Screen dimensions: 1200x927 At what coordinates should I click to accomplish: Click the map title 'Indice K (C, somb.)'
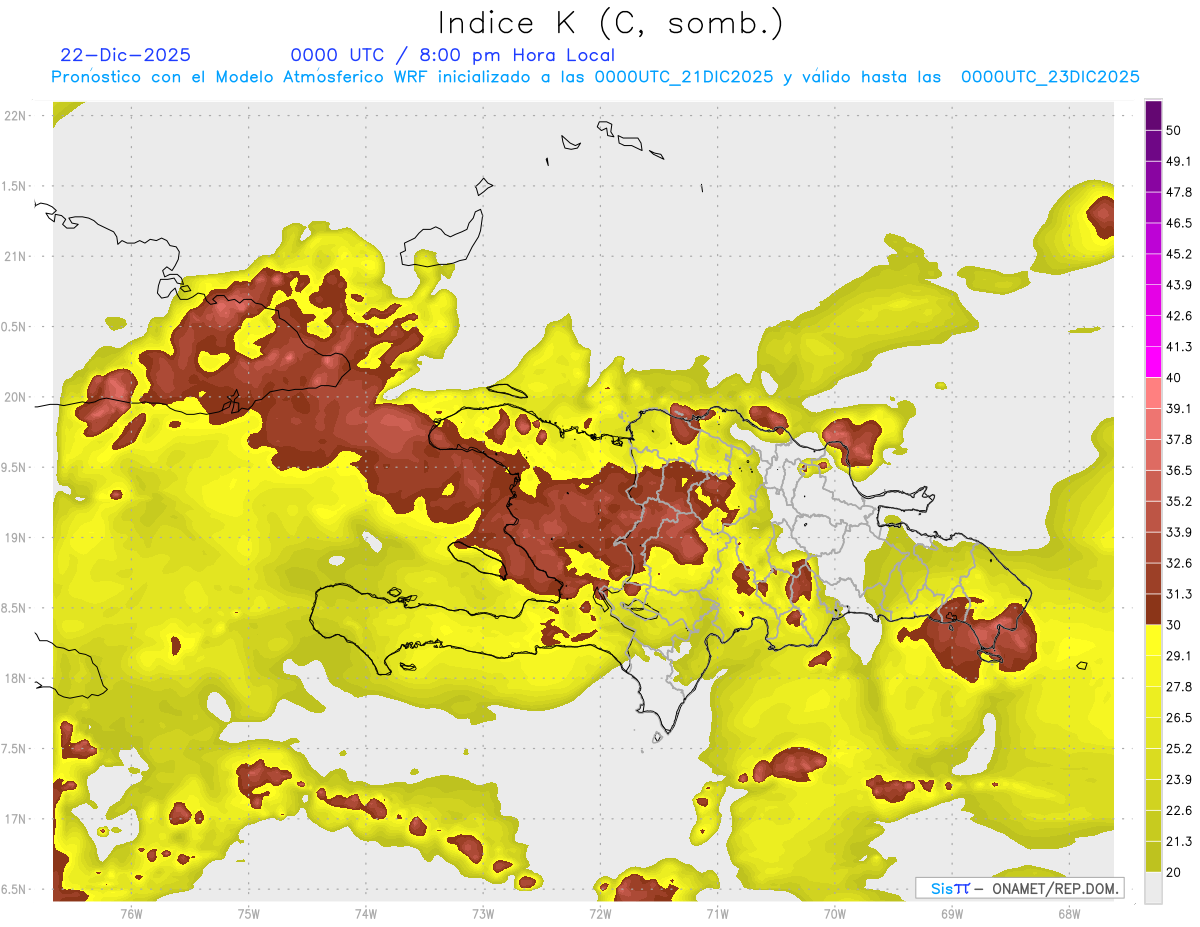click(x=611, y=23)
